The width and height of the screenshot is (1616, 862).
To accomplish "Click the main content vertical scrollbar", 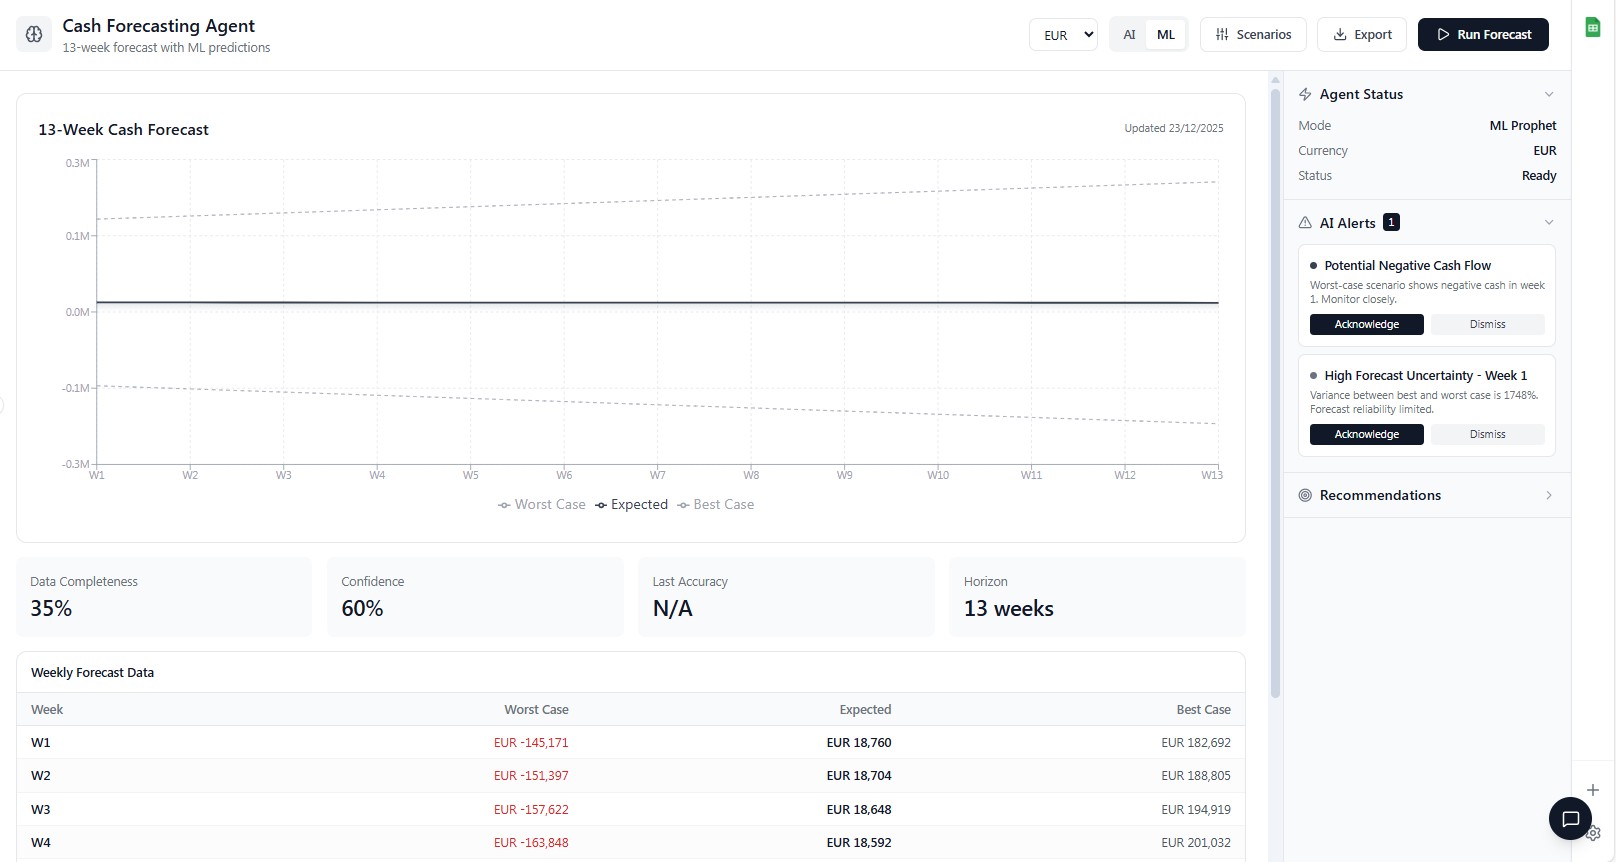I will pos(1275,392).
